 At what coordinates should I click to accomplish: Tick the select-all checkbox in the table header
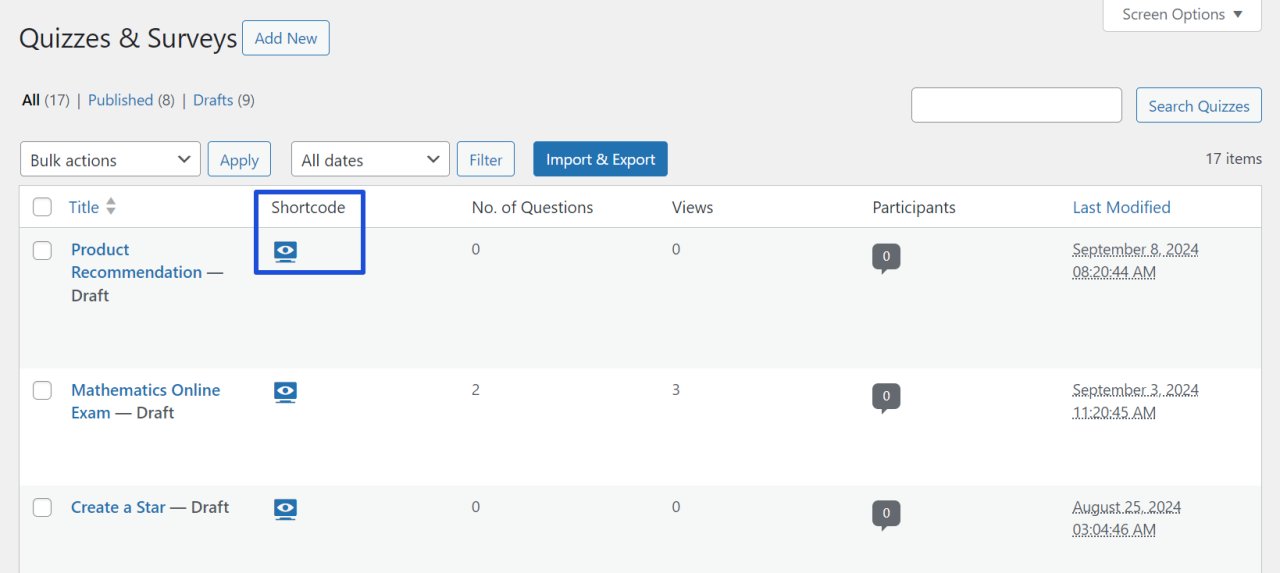tap(42, 207)
